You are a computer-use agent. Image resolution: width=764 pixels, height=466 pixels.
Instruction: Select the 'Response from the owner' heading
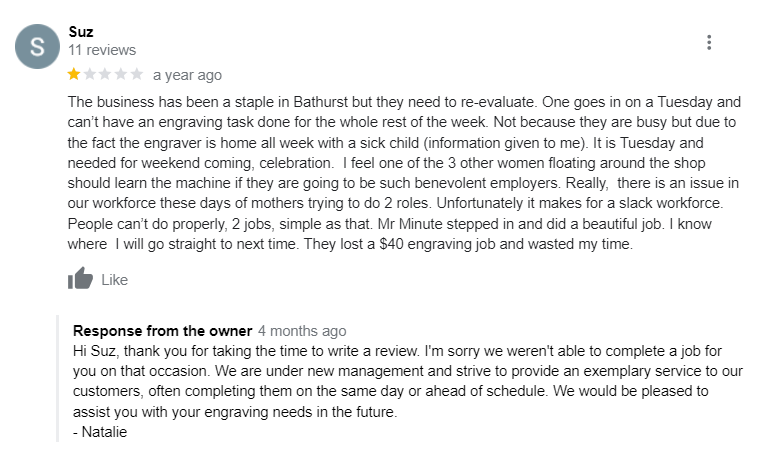click(162, 330)
